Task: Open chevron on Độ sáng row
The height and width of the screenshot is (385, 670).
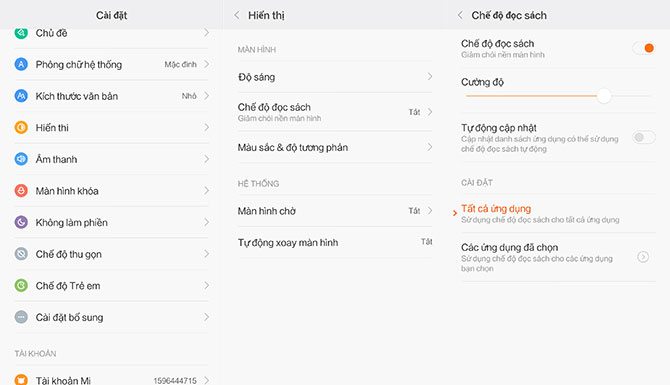Action: tap(430, 76)
